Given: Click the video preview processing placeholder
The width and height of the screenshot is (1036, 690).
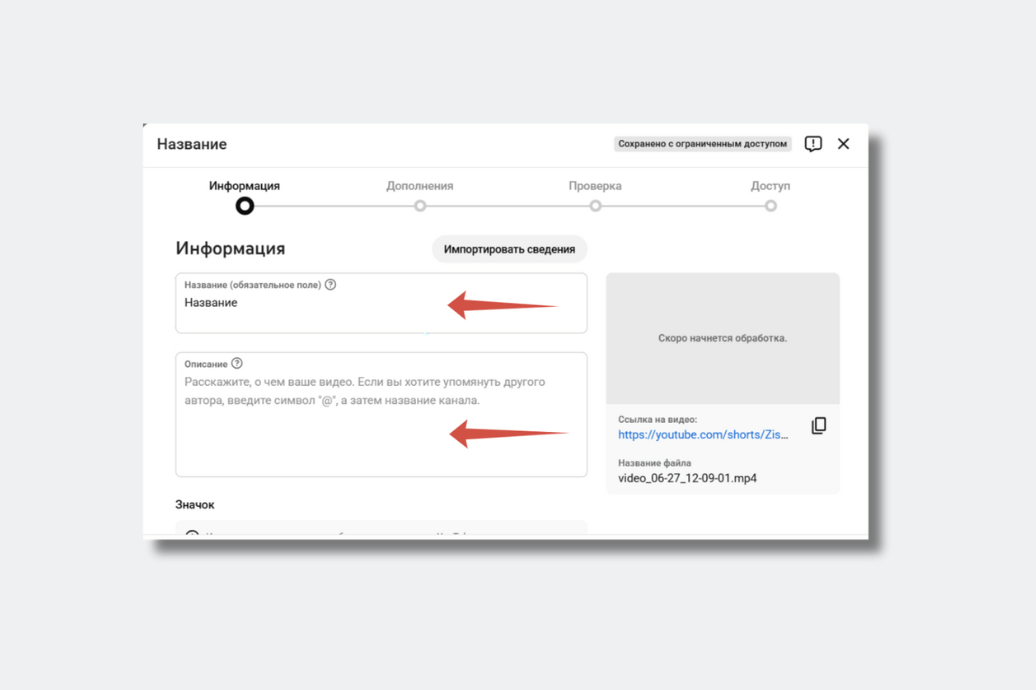Looking at the screenshot, I should click(722, 338).
